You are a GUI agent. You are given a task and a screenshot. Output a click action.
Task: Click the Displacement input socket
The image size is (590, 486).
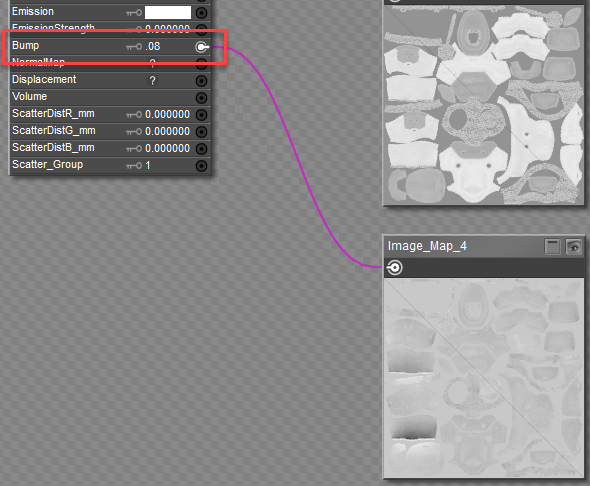point(202,80)
